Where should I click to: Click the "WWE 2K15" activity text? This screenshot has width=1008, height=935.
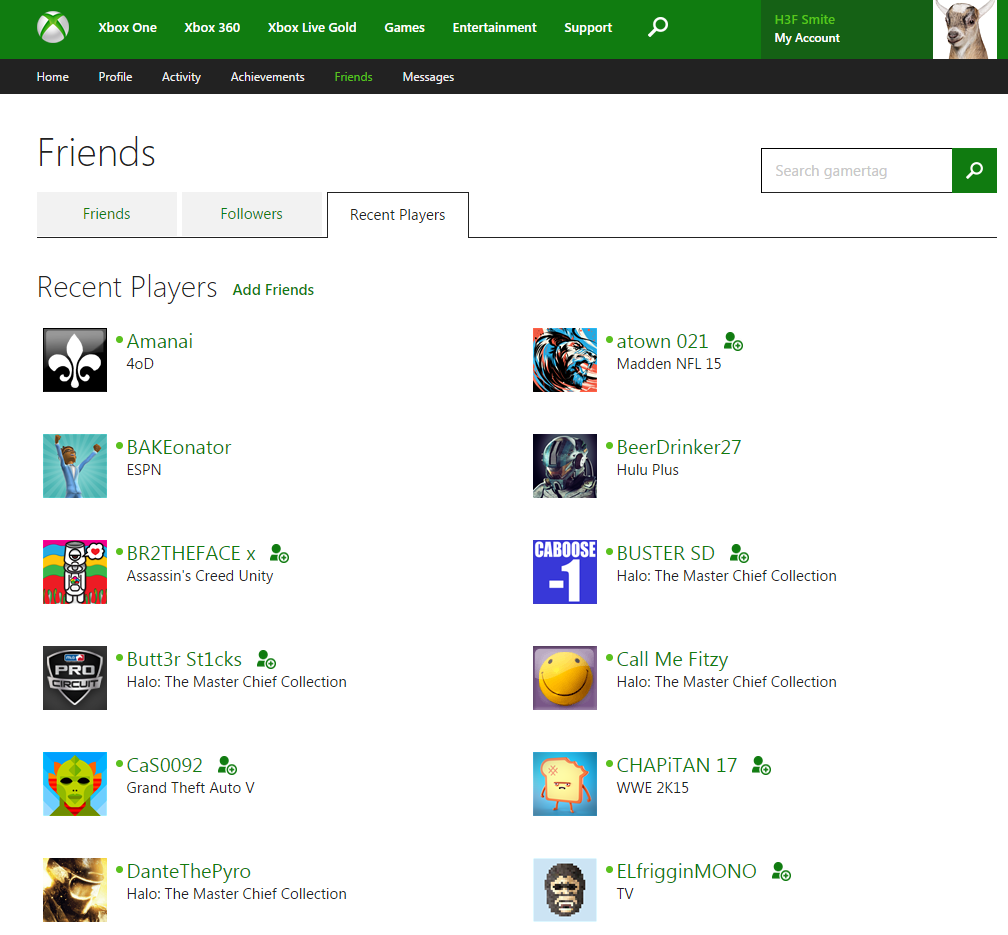tap(652, 788)
